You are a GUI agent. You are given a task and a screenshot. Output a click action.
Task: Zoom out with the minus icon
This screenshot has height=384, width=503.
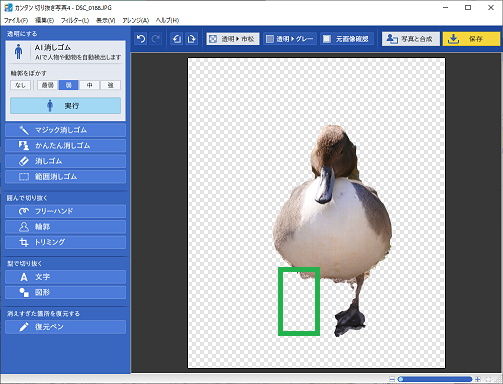[392, 379]
